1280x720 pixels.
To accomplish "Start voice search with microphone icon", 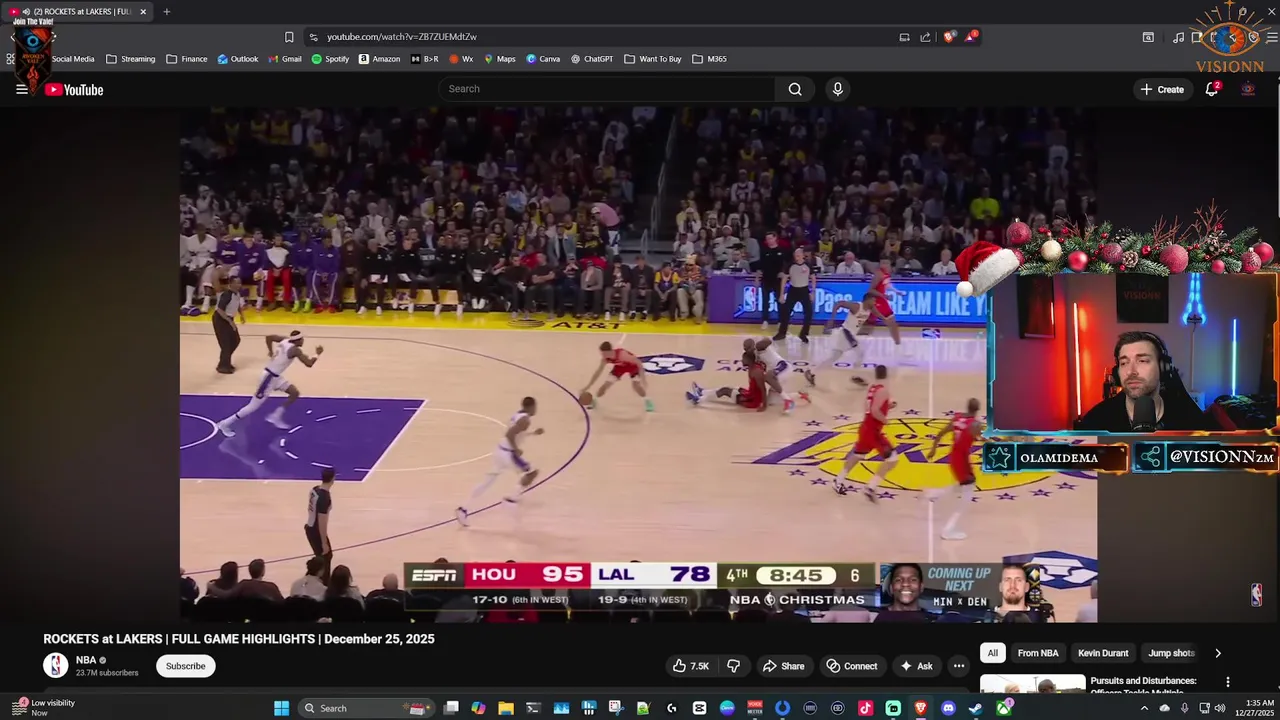I will [838, 89].
